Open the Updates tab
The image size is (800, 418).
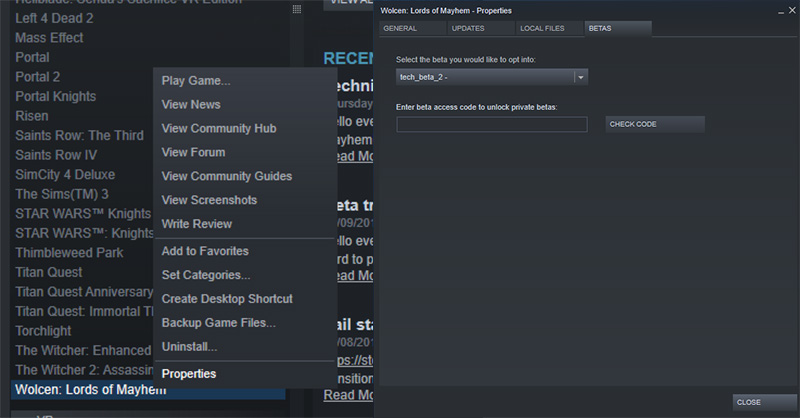click(468, 28)
